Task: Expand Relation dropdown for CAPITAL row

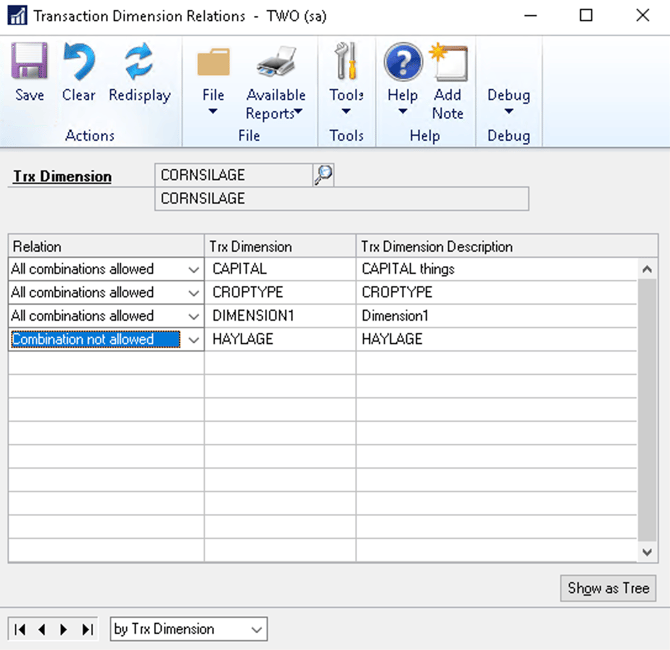Action: pos(194,269)
